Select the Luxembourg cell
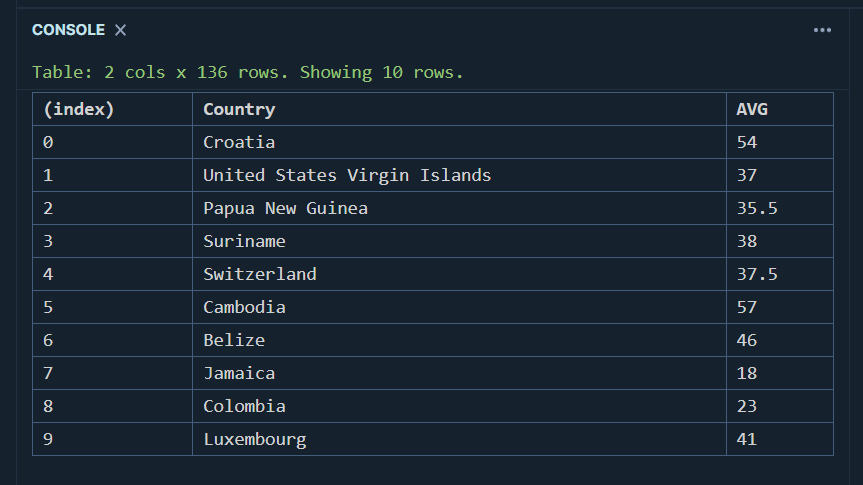The image size is (863, 485). point(254,439)
